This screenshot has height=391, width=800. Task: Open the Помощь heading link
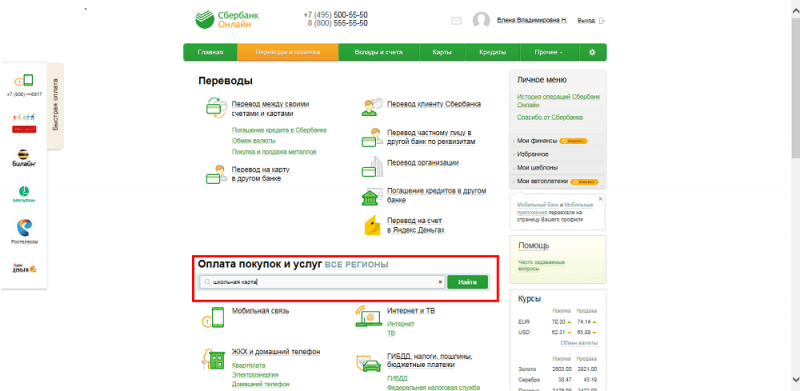[x=534, y=246]
